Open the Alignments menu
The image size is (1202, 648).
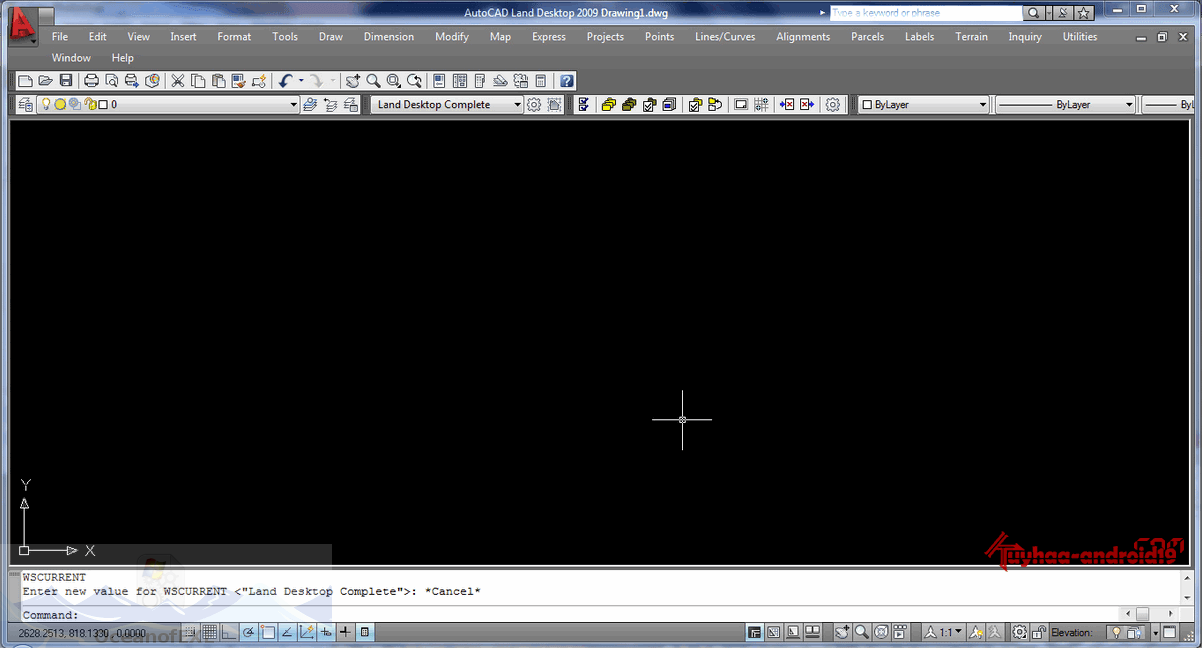tap(803, 37)
